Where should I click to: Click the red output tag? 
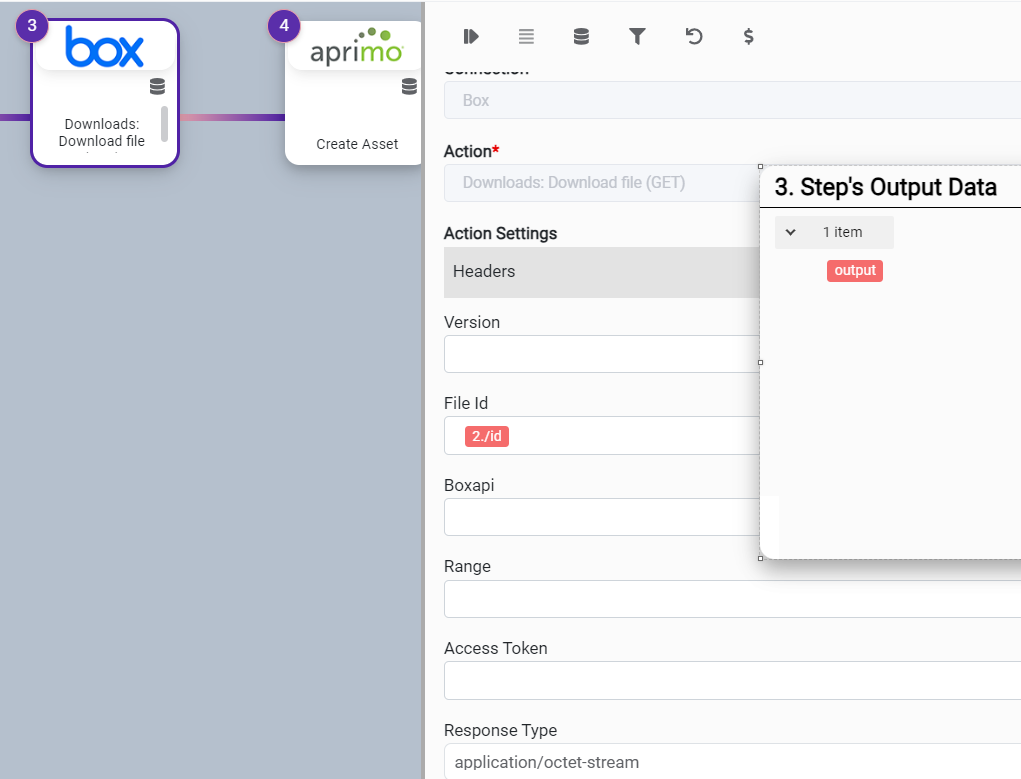tap(855, 271)
